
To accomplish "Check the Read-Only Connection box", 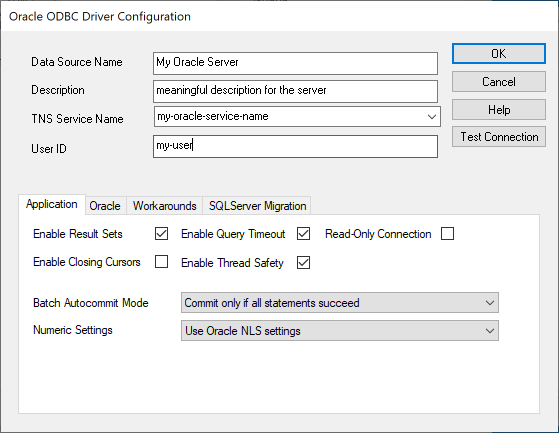I will pyautogui.click(x=447, y=234).
